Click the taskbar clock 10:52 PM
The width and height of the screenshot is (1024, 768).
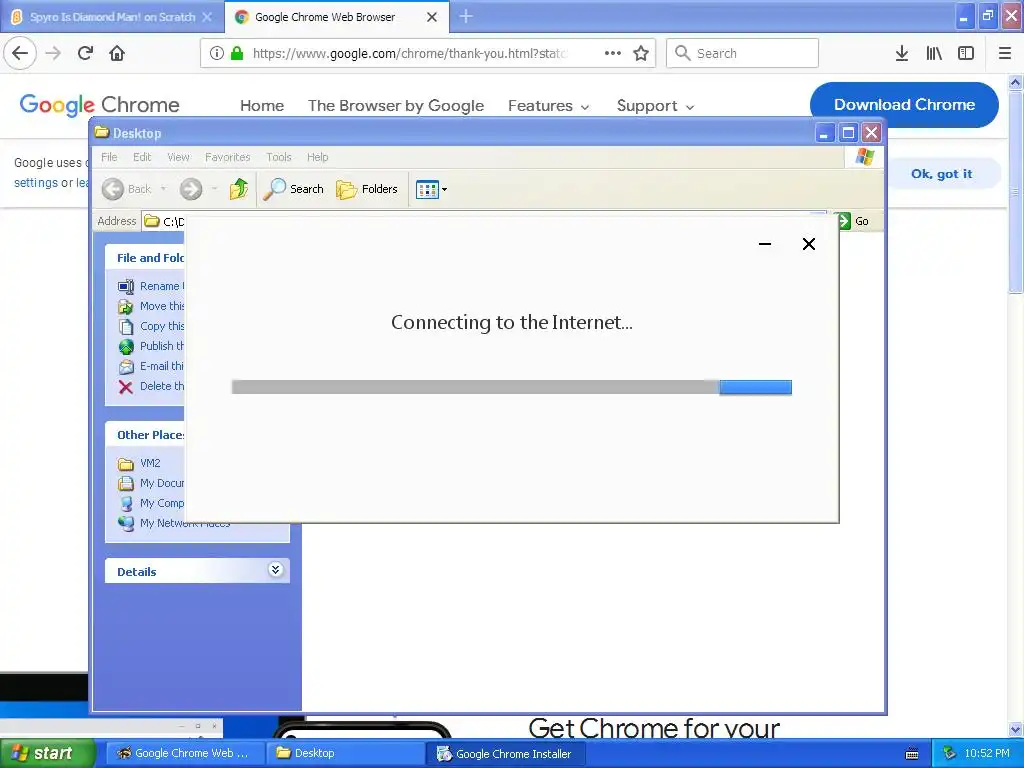click(987, 753)
